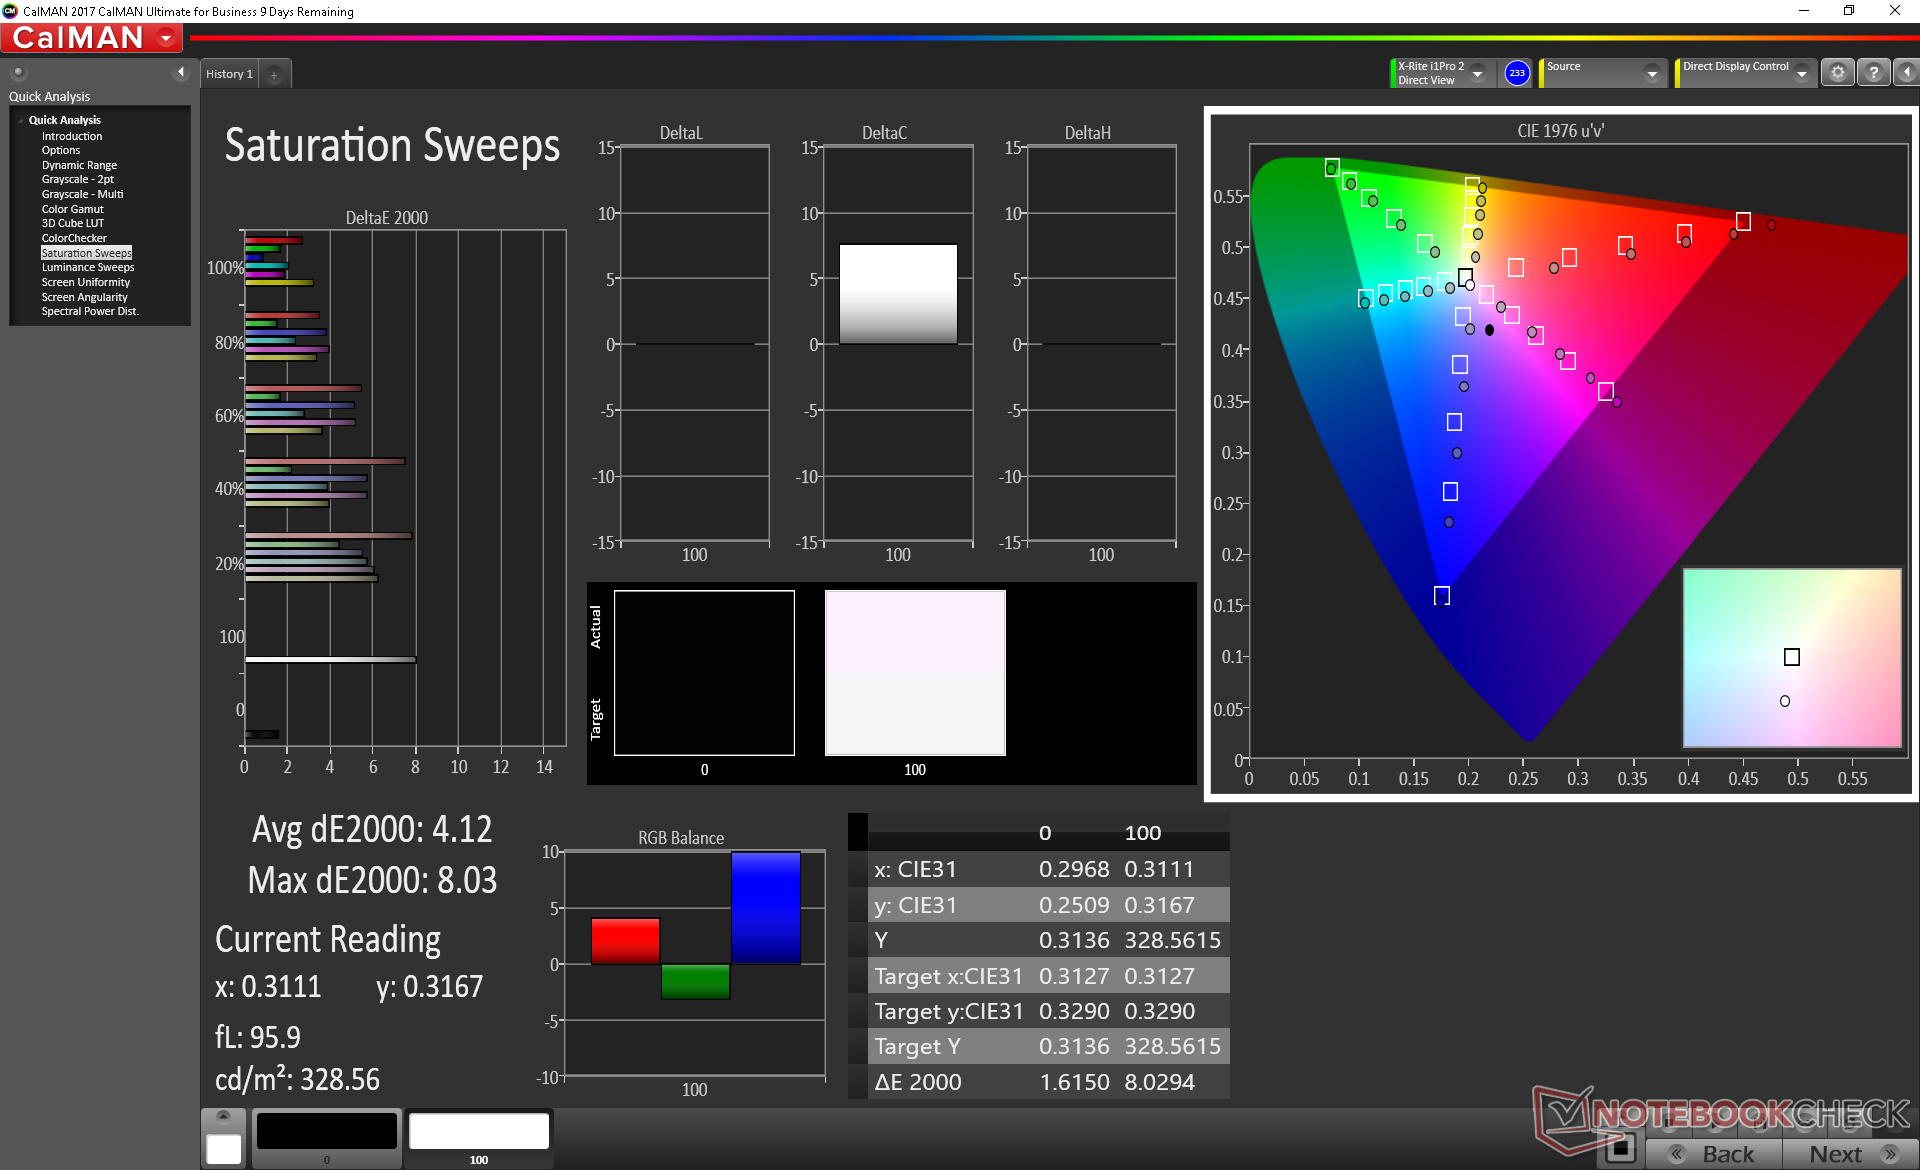Click the Next button
Screen dimensions: 1920x1170
coord(1849,1154)
